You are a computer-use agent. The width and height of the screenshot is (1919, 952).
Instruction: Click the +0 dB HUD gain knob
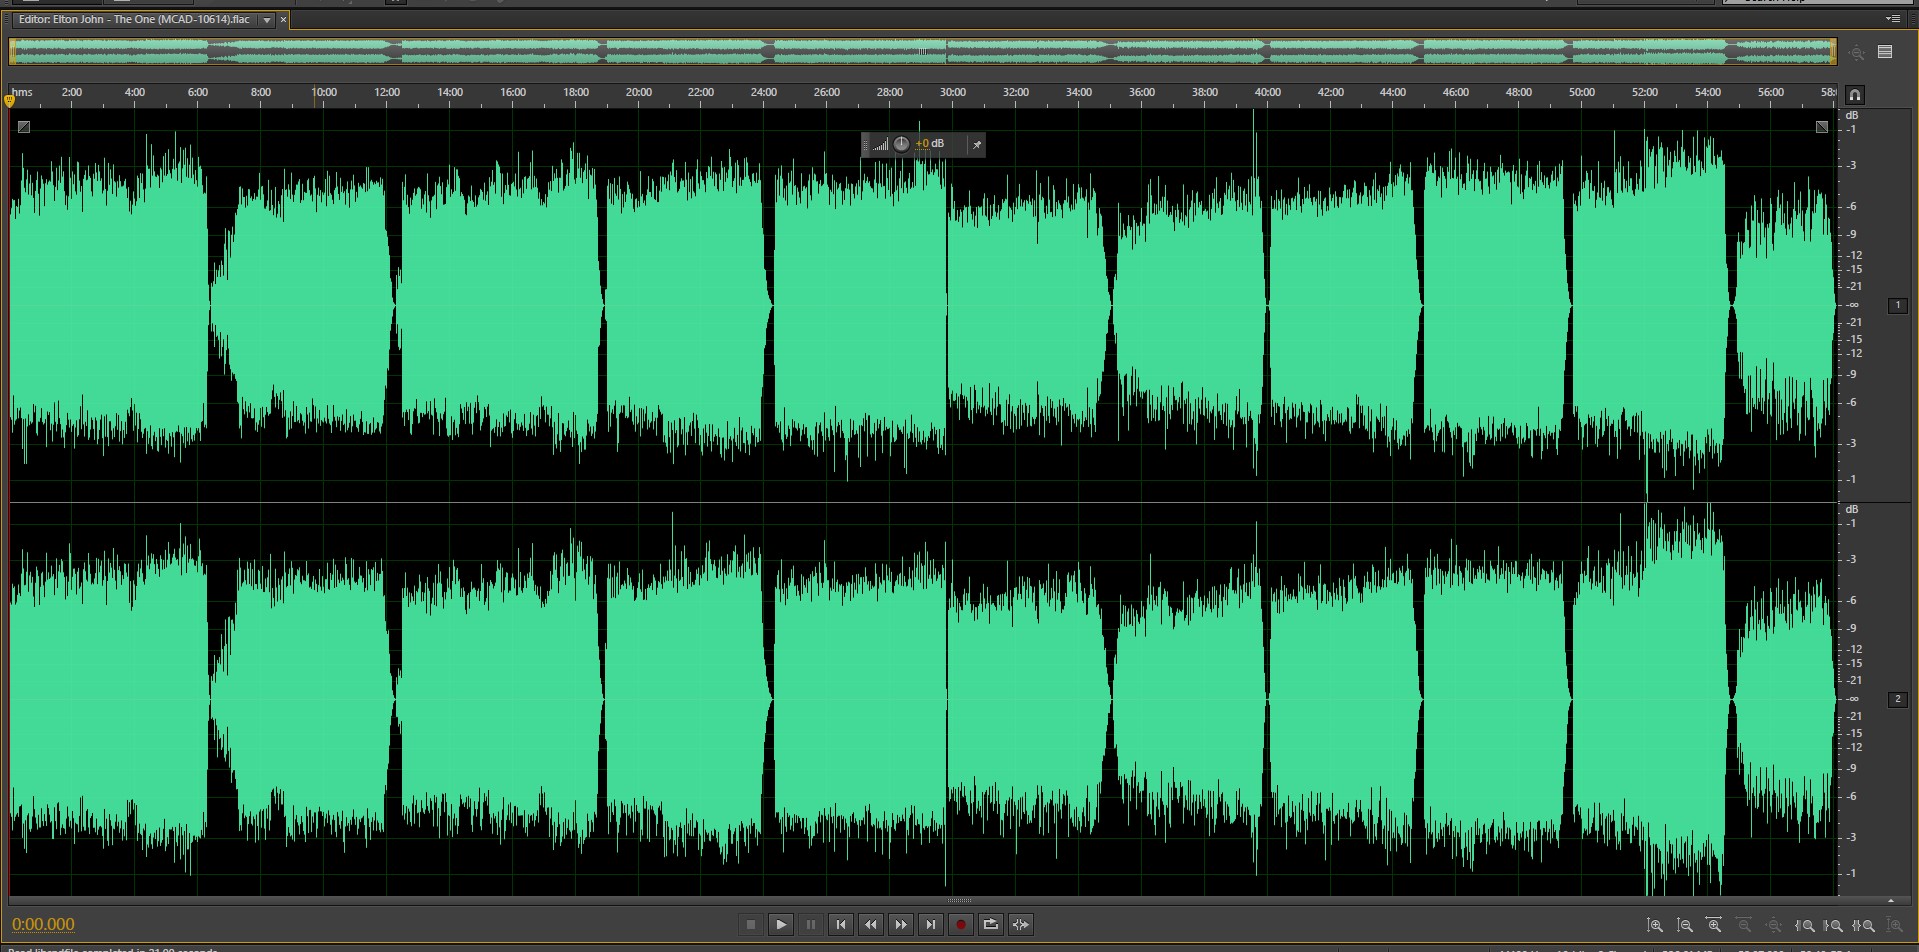click(x=901, y=144)
